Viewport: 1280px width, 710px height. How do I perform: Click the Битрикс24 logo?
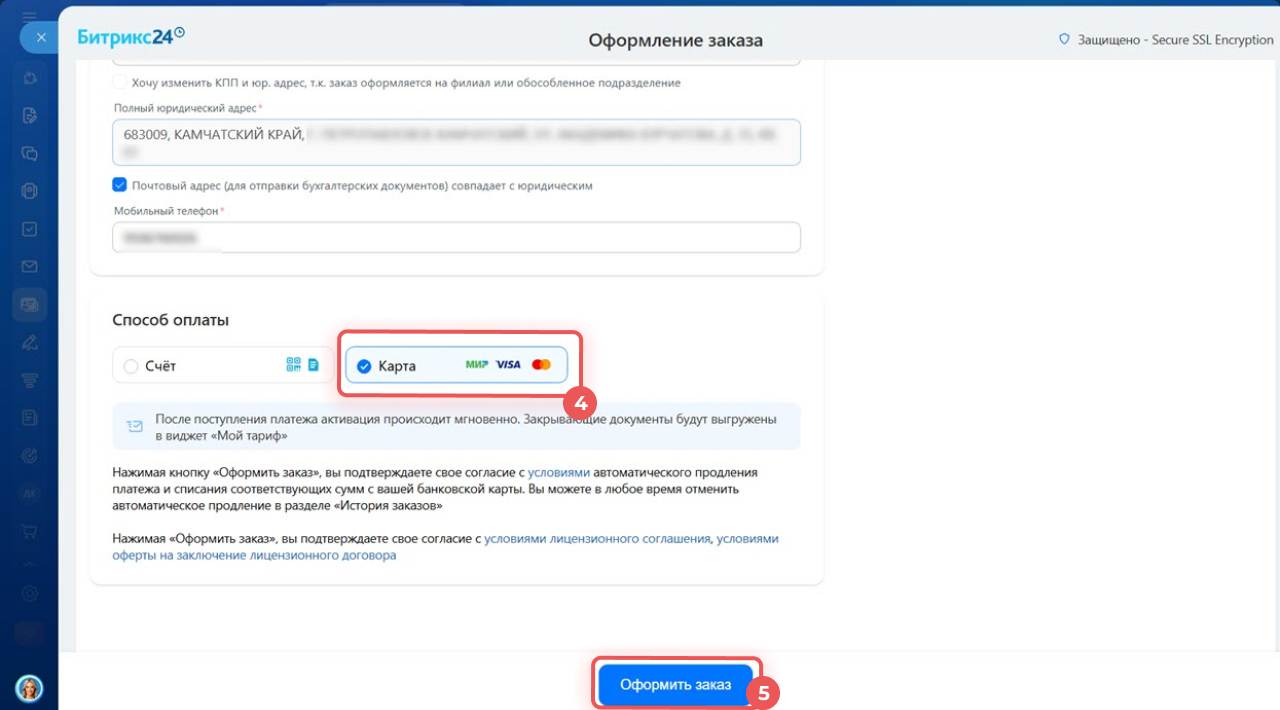(131, 37)
